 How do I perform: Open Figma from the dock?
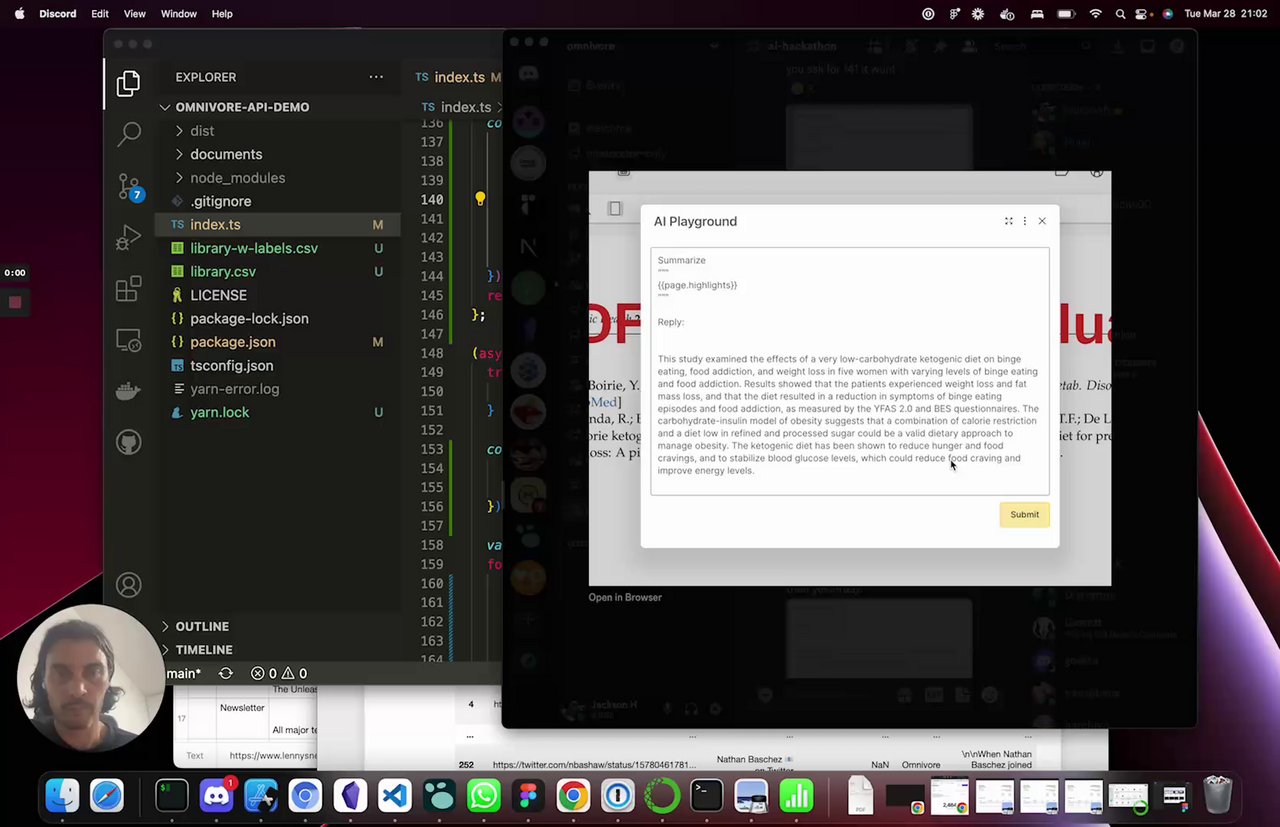pos(528,796)
